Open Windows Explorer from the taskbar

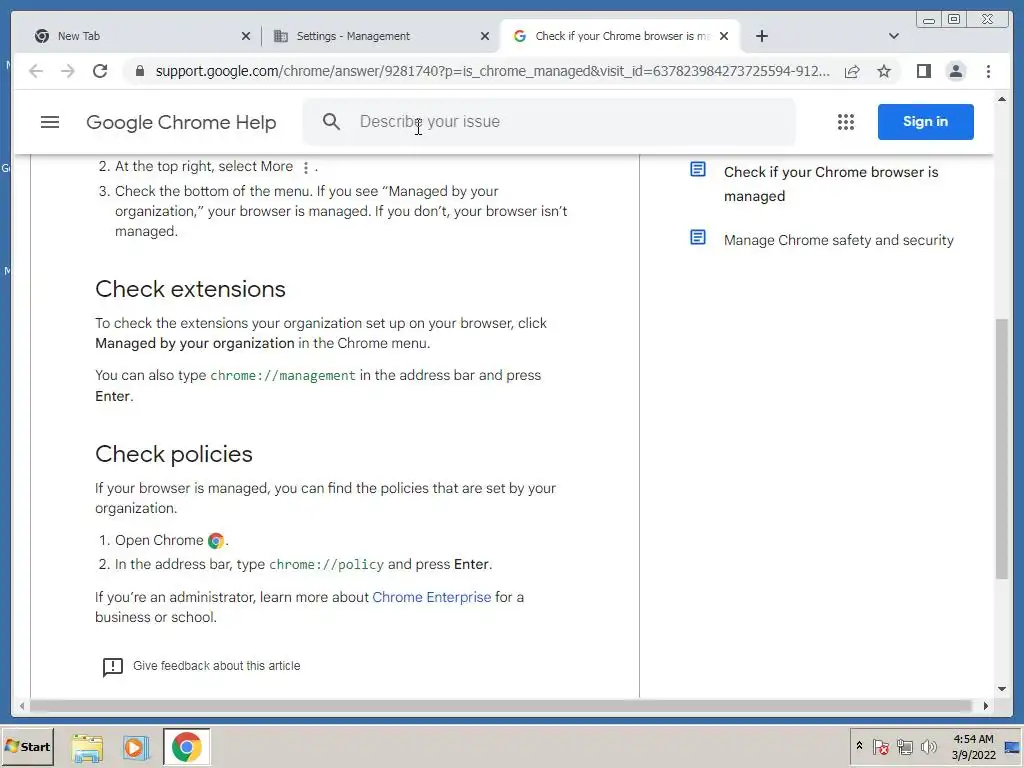87,747
